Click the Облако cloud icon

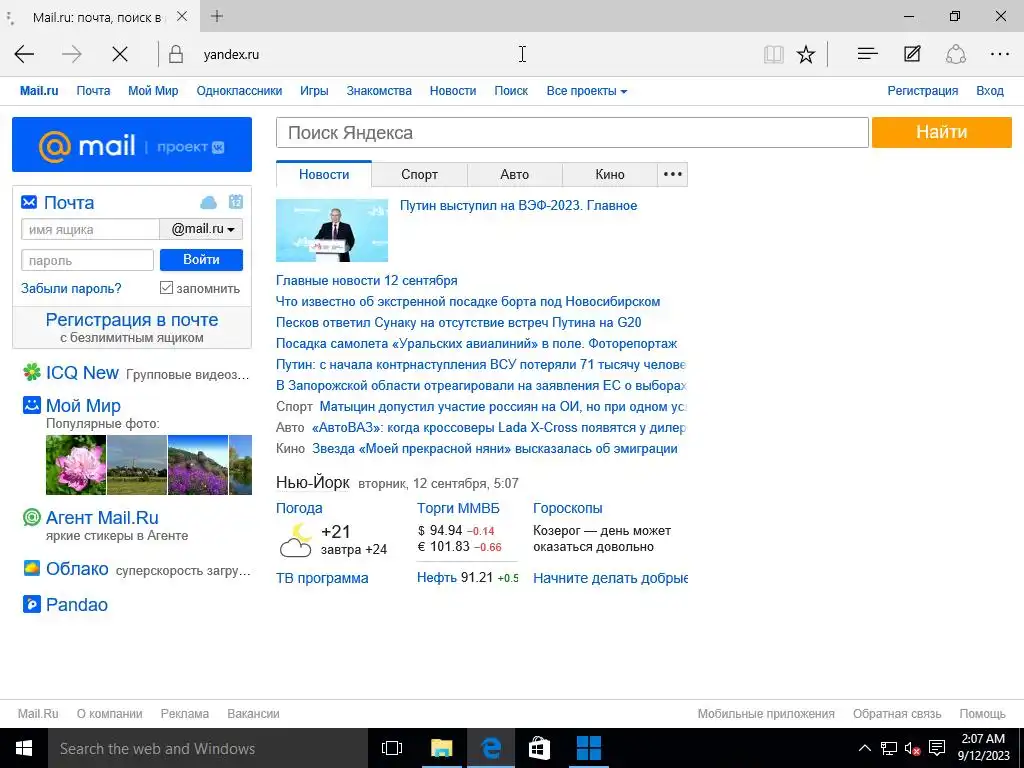point(31,568)
